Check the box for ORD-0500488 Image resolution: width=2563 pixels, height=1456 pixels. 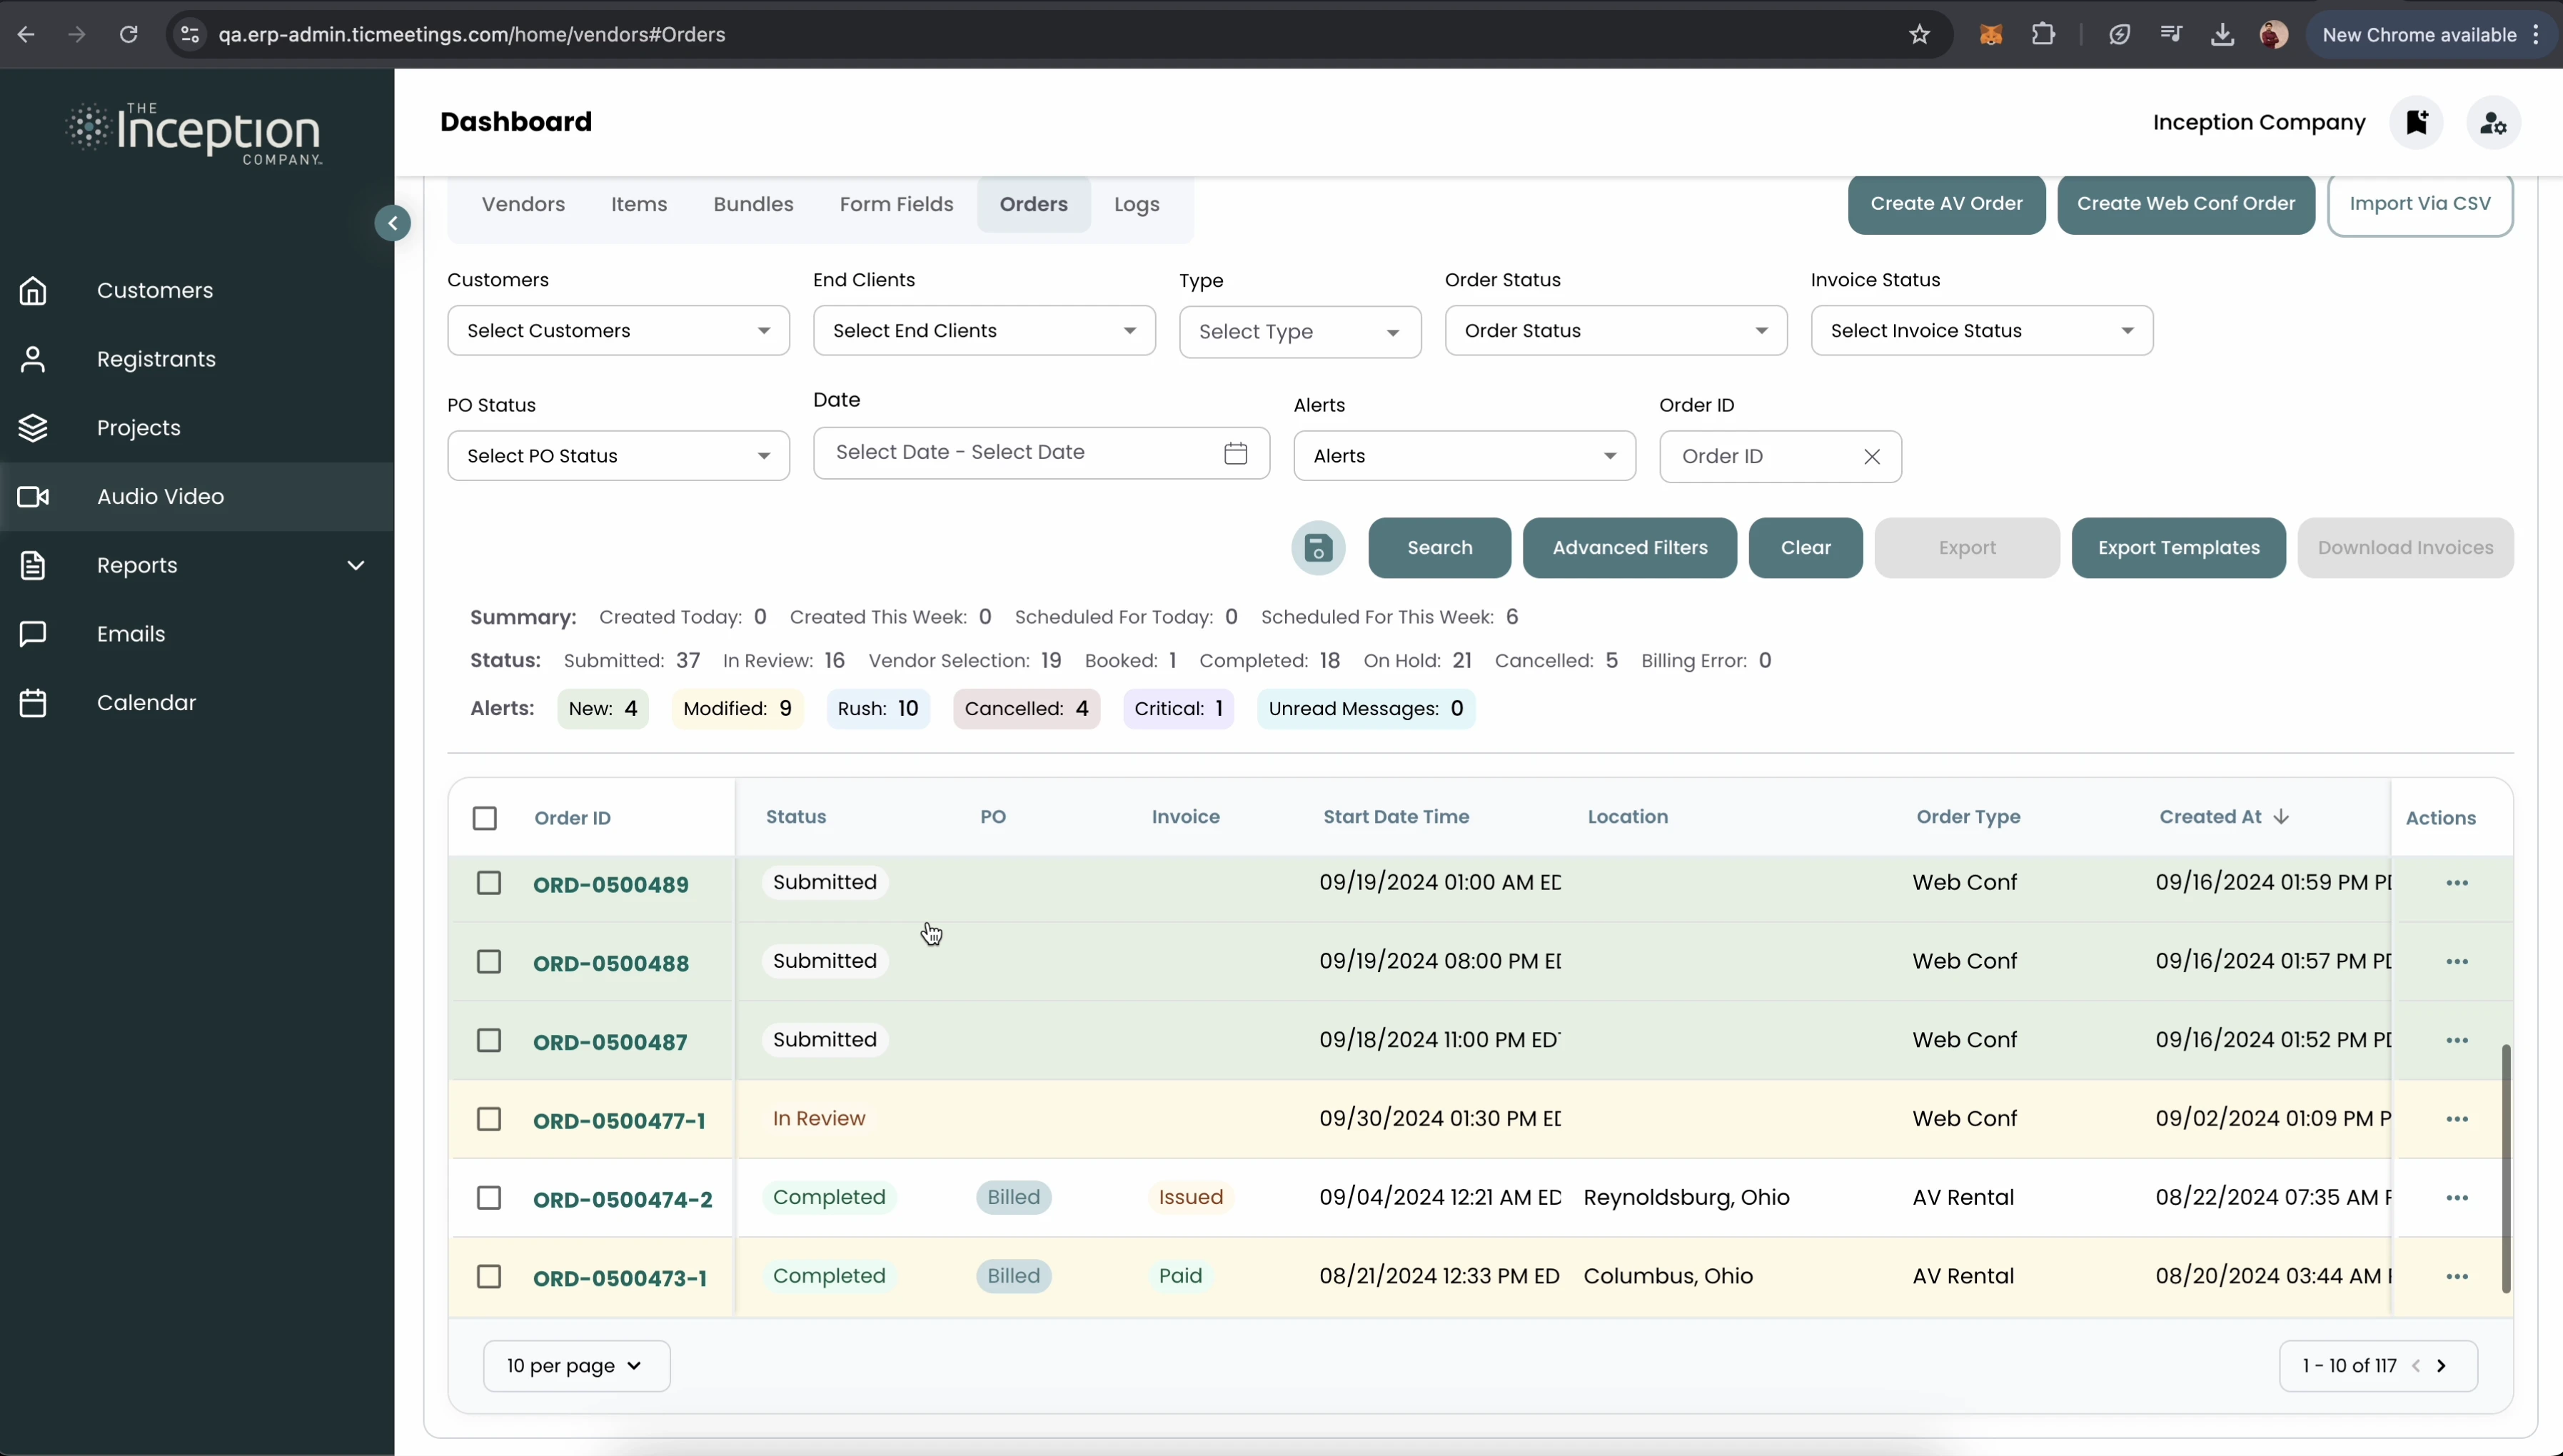489,962
